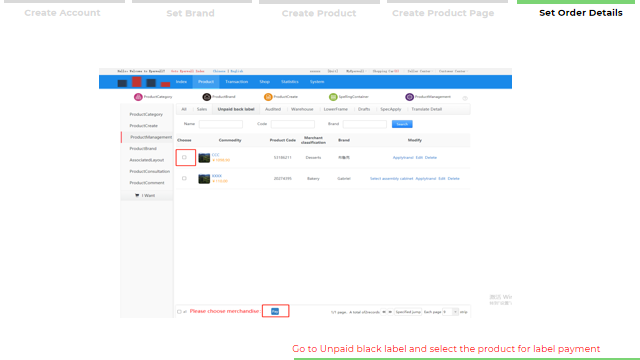
Task: Expand the Customer Center top menu
Action: (x=453, y=71)
